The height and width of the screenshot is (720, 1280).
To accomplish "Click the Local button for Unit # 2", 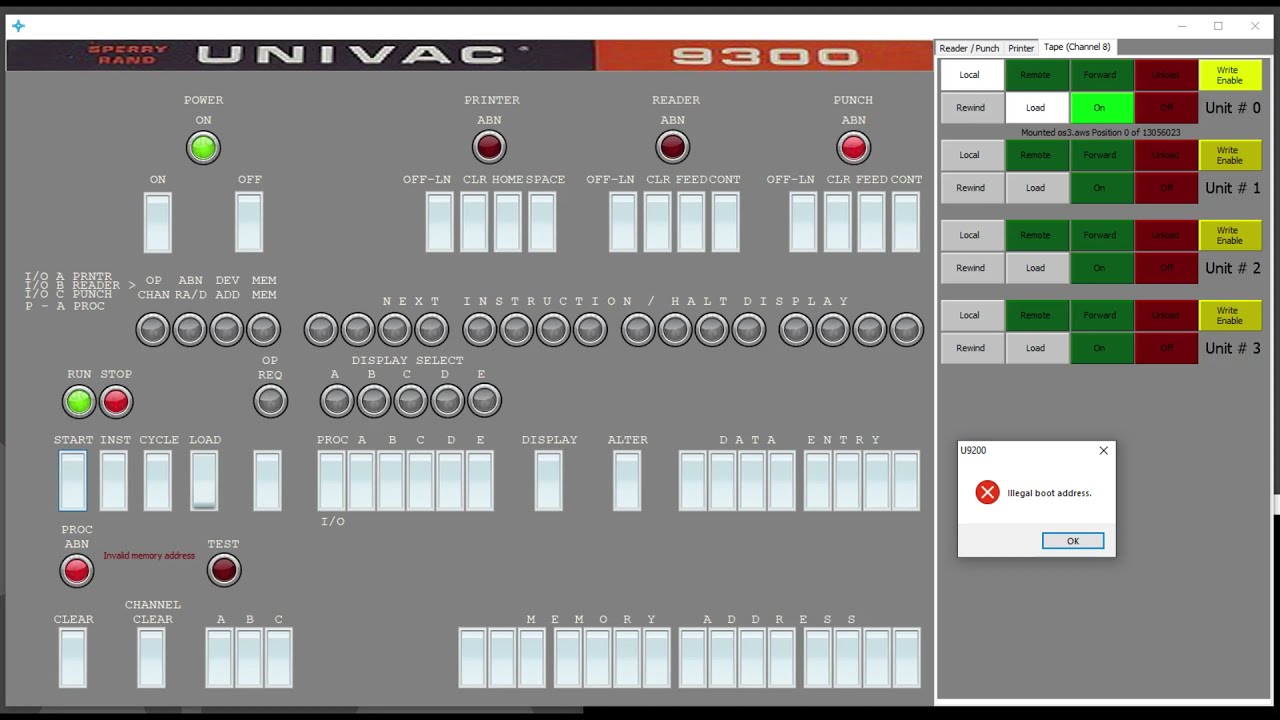I will pos(970,235).
